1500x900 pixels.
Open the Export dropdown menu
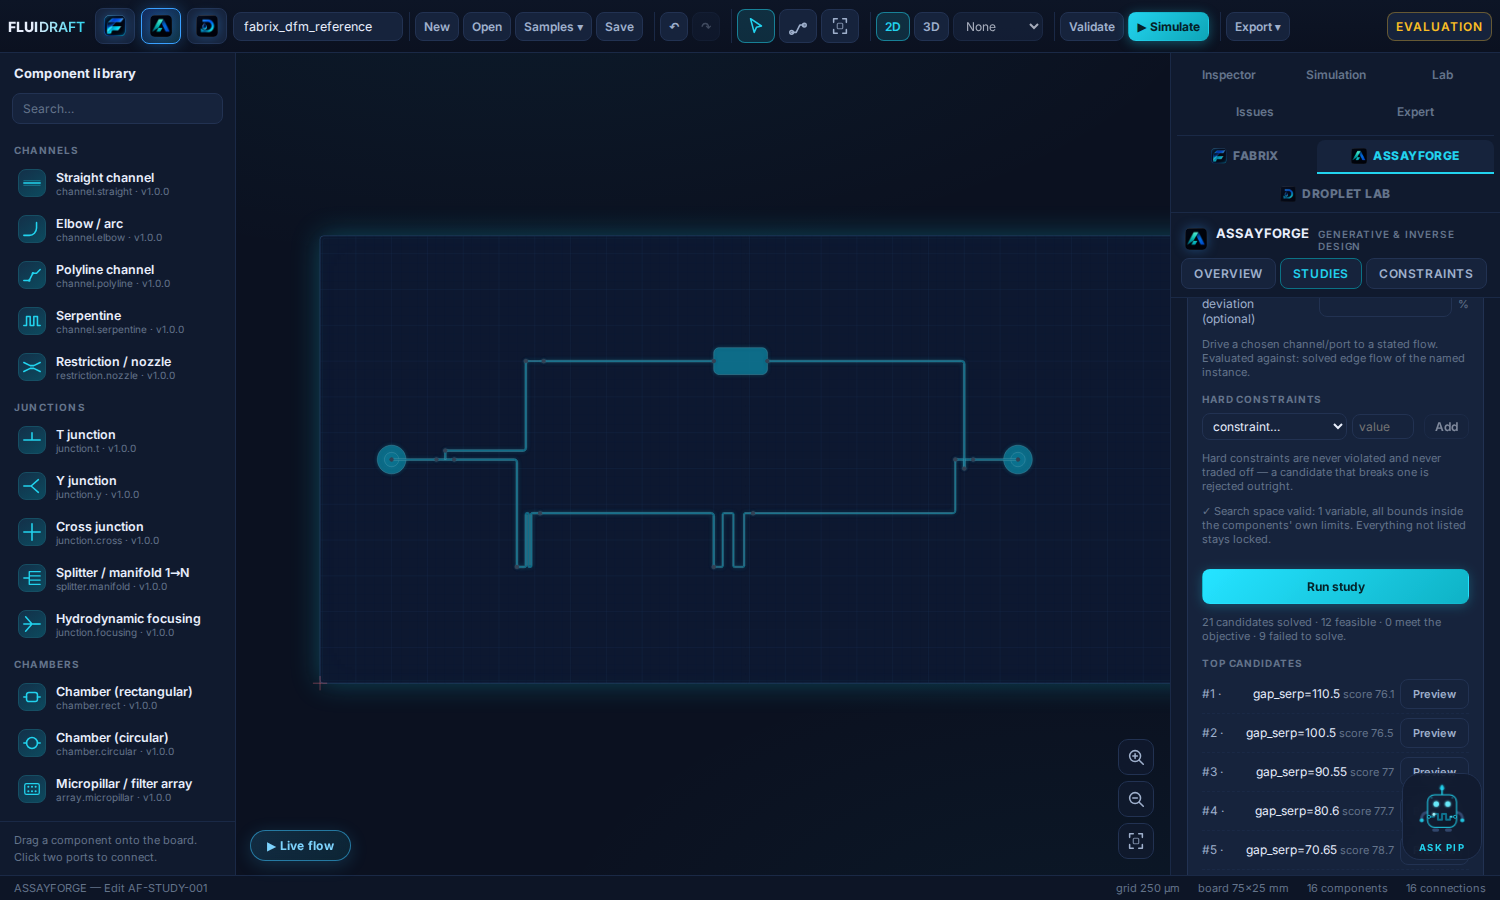[x=1258, y=27]
